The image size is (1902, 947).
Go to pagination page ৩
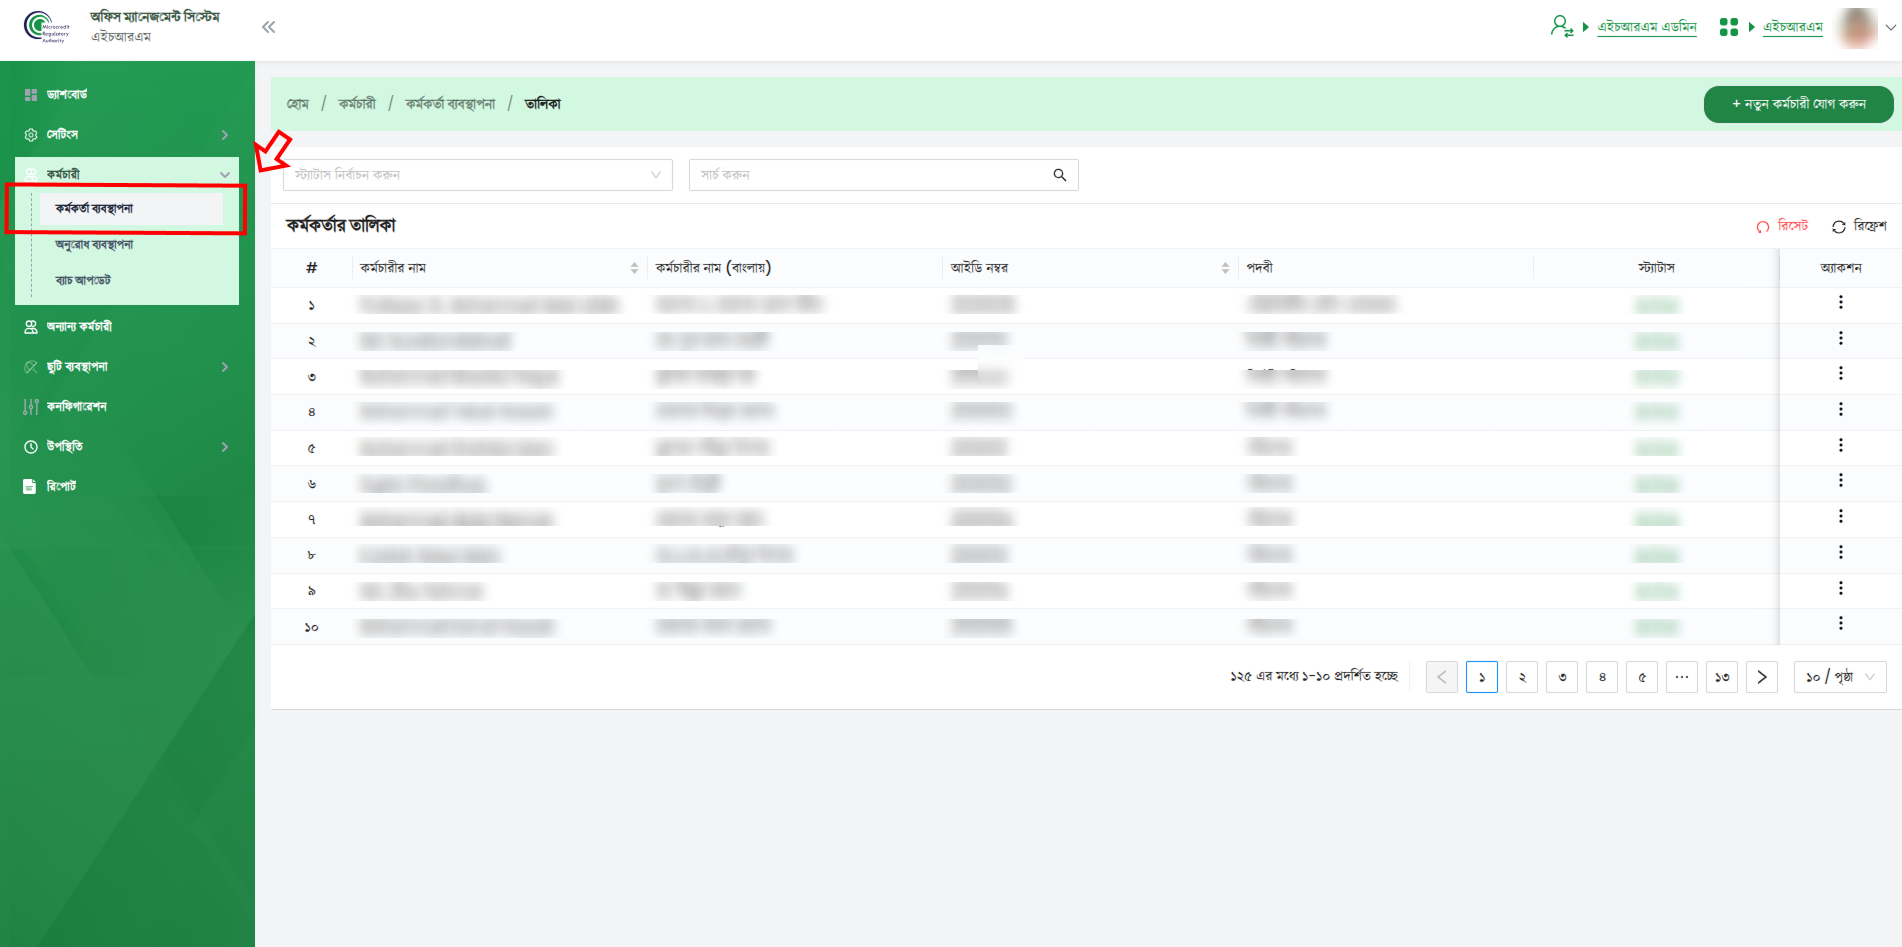pyautogui.click(x=1561, y=677)
